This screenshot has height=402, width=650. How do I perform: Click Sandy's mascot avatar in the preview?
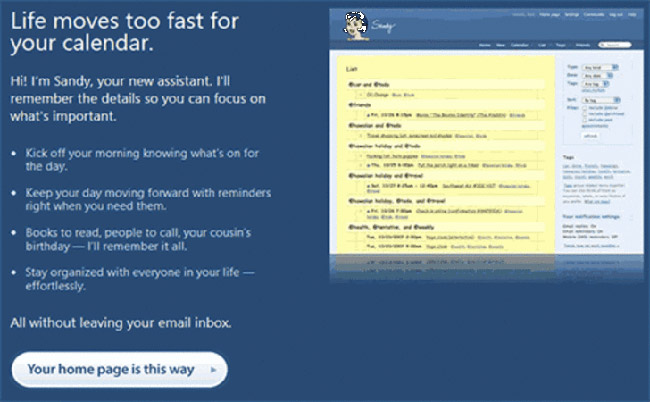coord(356,26)
